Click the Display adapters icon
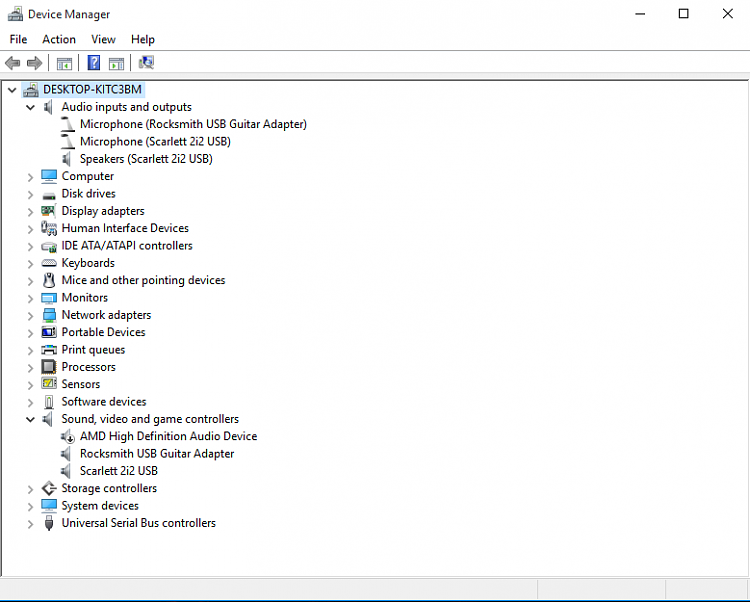This screenshot has width=750, height=602. pyautogui.click(x=48, y=211)
